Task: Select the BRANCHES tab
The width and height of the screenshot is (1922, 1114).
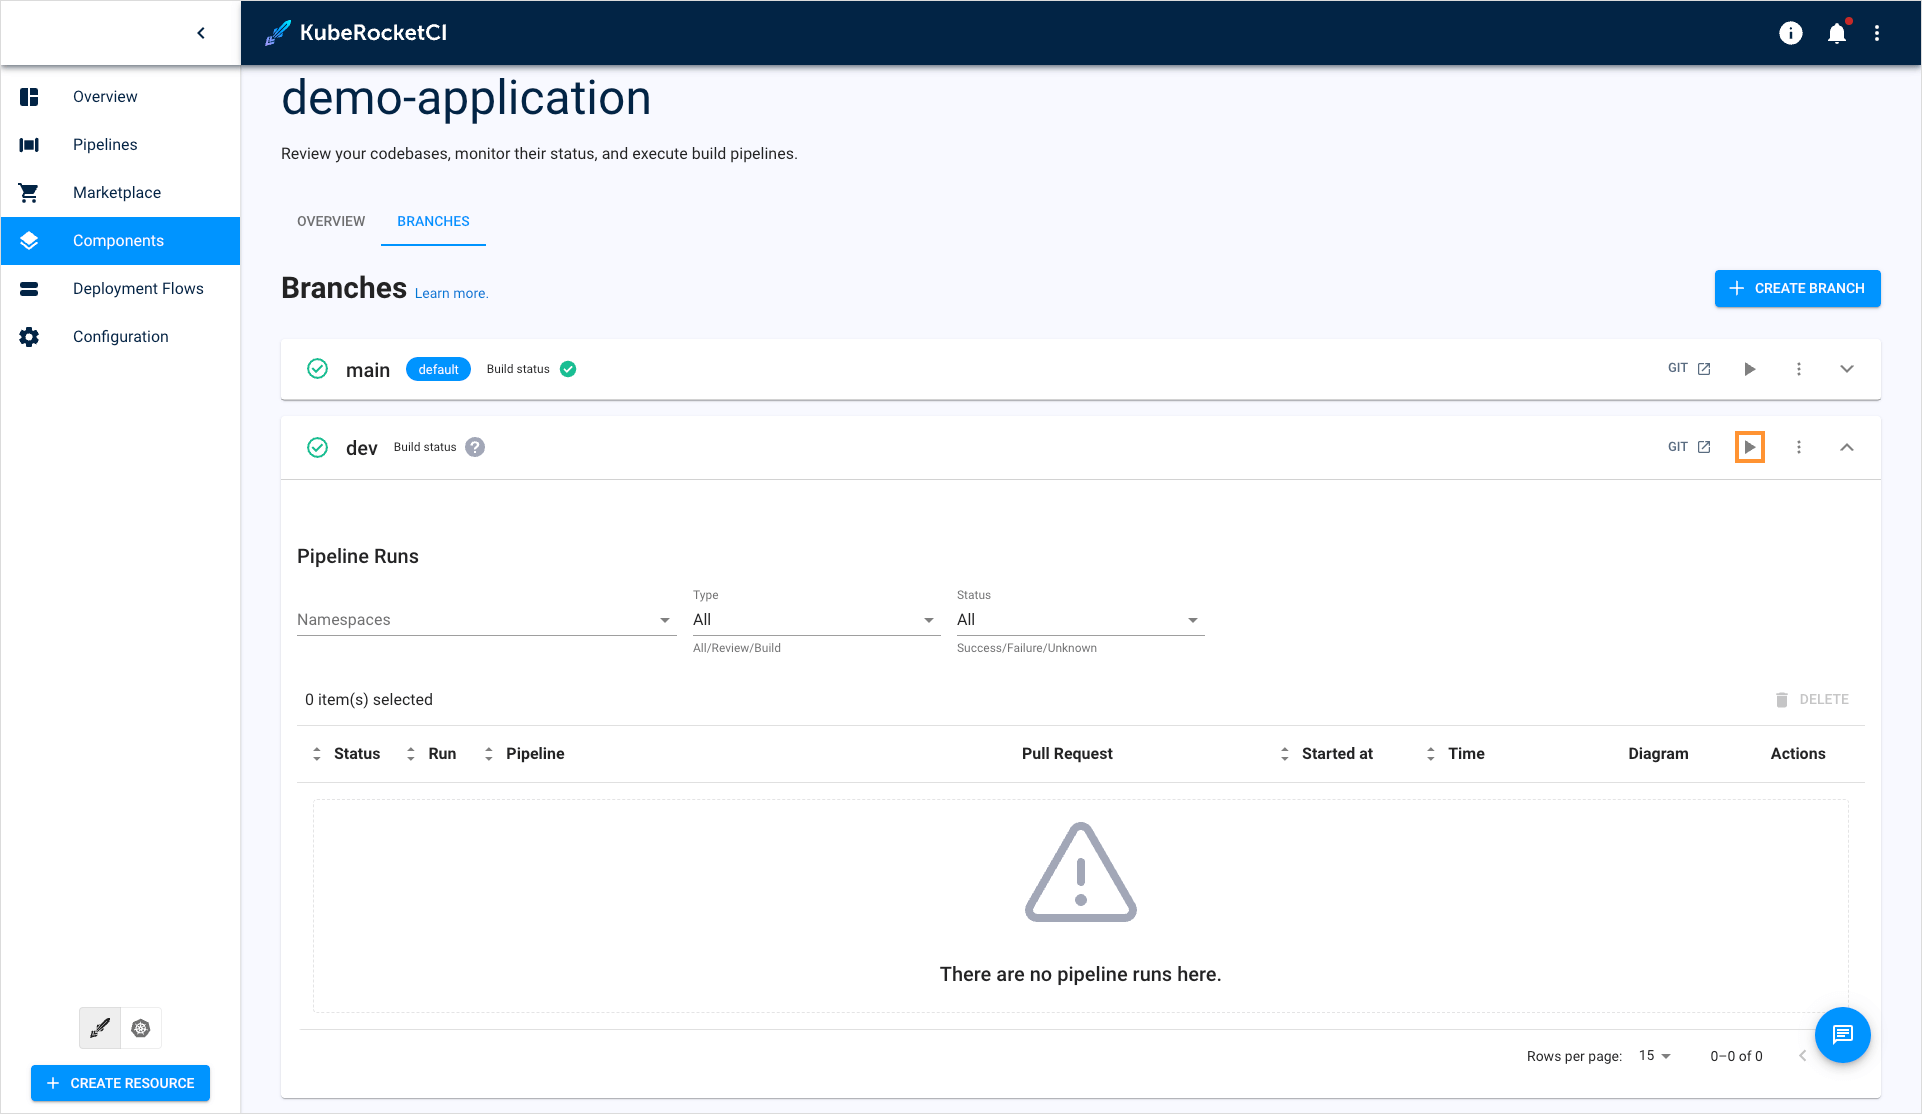Action: pos(432,221)
